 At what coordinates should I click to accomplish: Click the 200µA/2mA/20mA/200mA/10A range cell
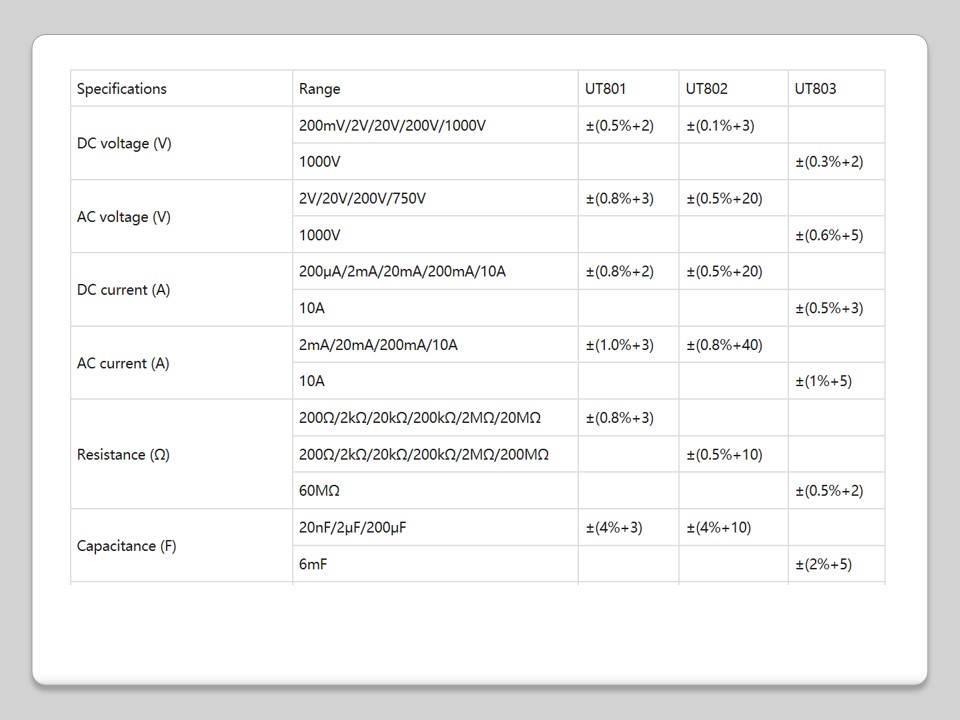[402, 271]
